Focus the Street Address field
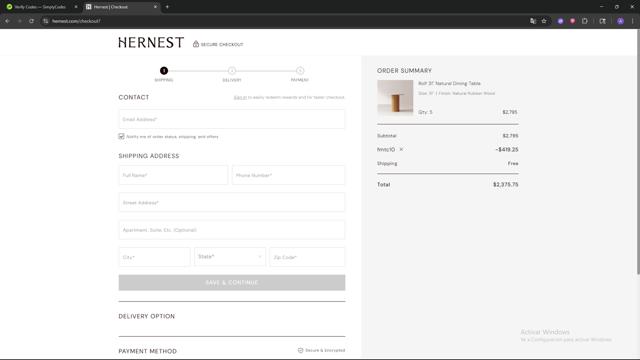640x360 pixels. click(x=232, y=202)
